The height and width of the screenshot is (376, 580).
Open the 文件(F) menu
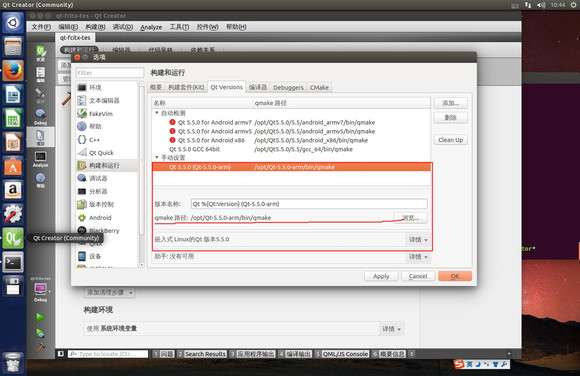[41, 27]
